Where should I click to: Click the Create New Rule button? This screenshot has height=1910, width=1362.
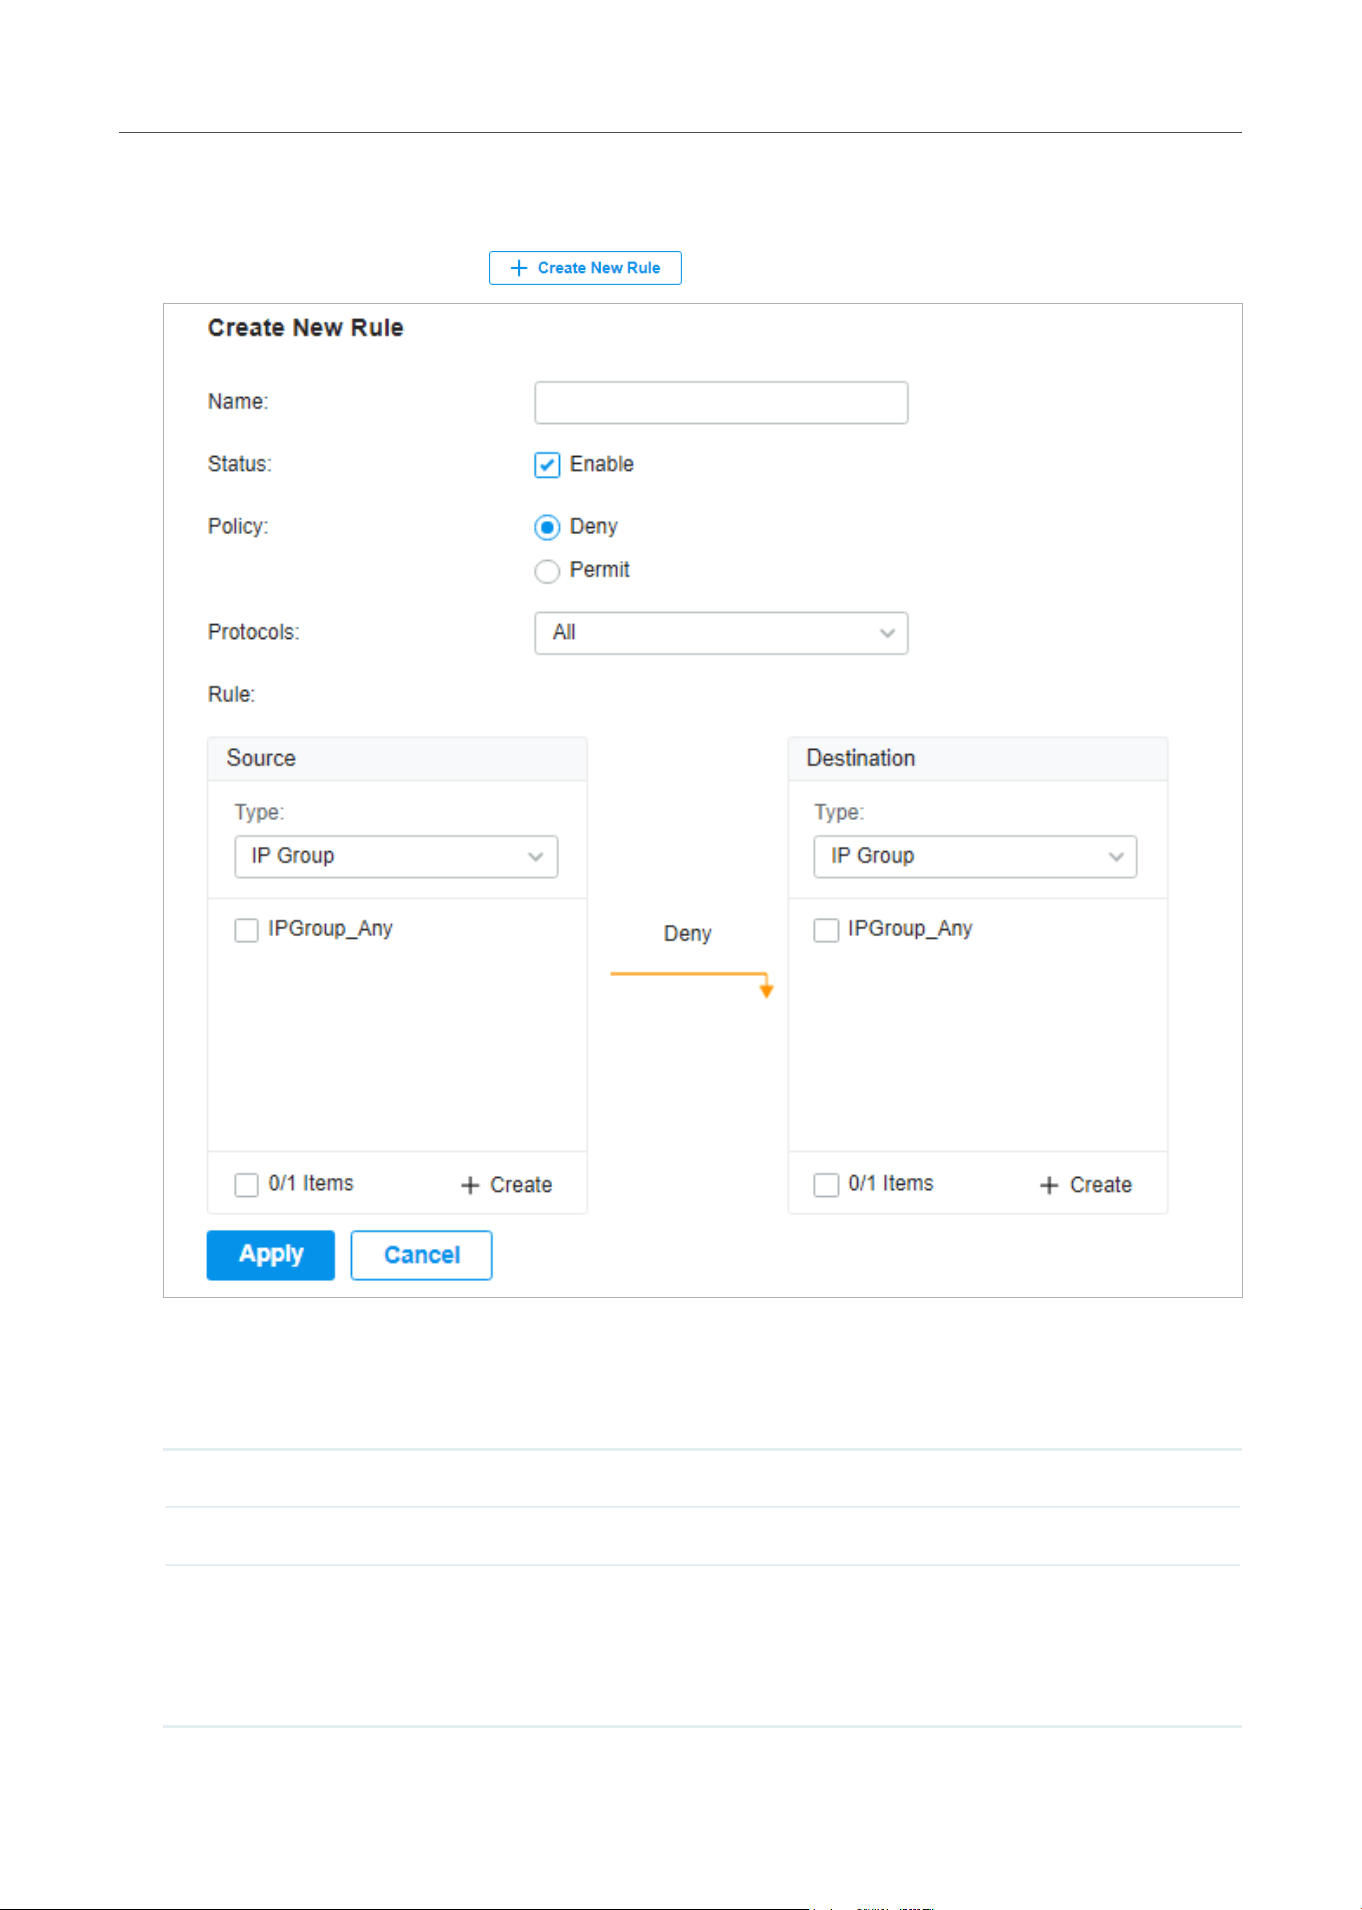point(585,268)
